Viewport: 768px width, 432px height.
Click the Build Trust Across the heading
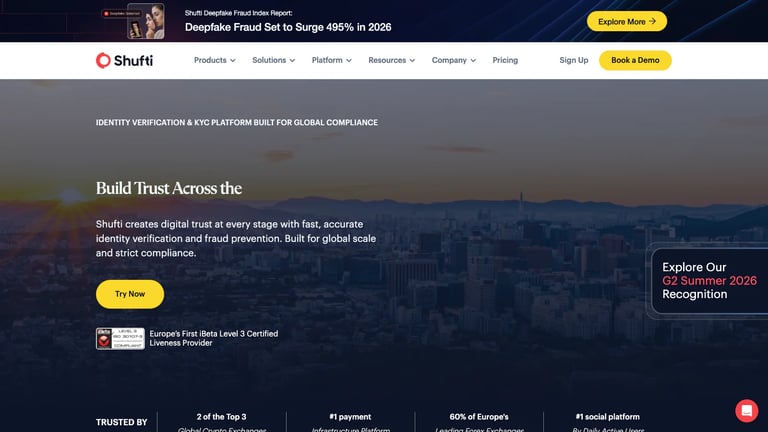(168, 188)
